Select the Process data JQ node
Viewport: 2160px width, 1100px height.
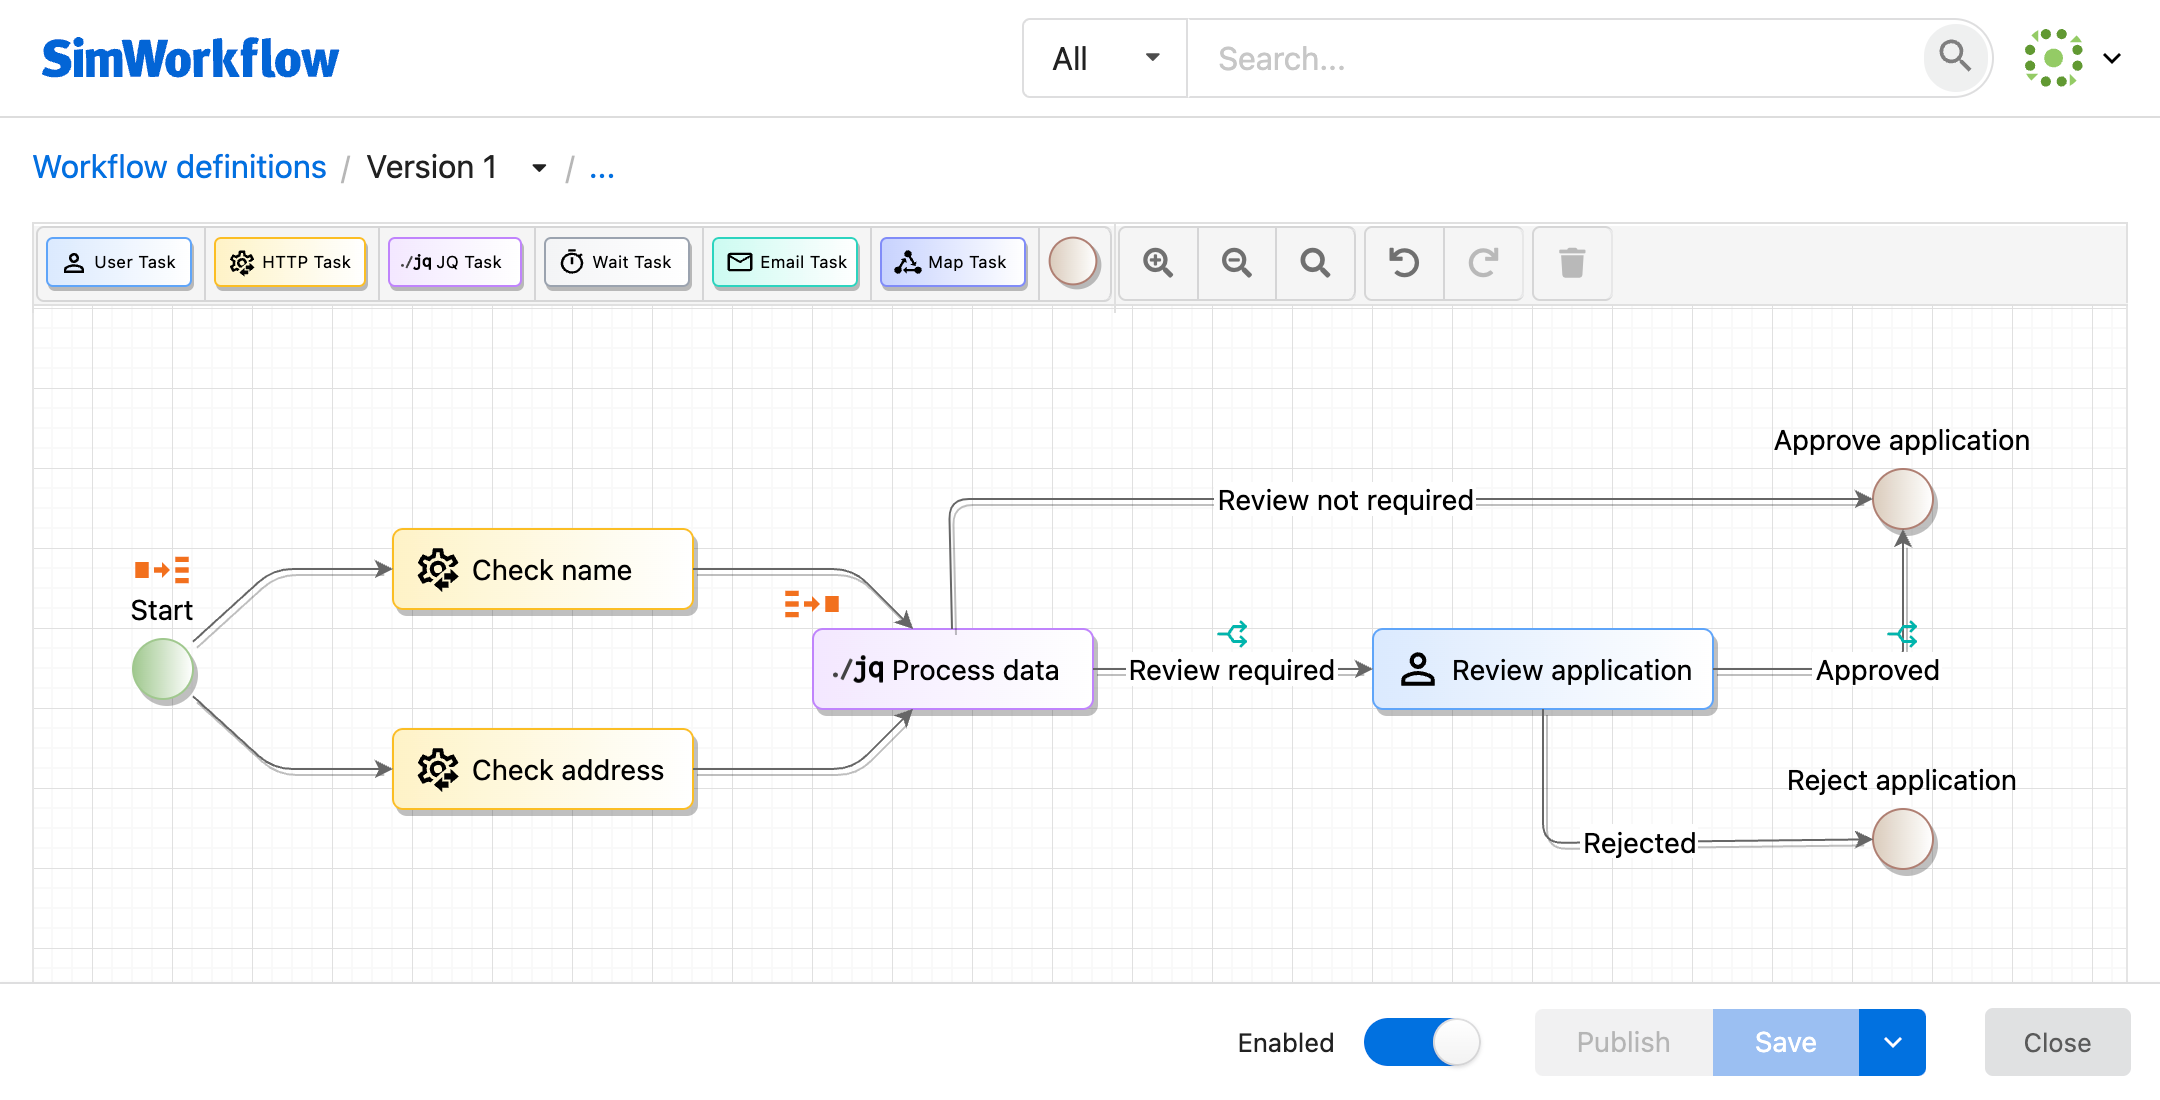953,670
